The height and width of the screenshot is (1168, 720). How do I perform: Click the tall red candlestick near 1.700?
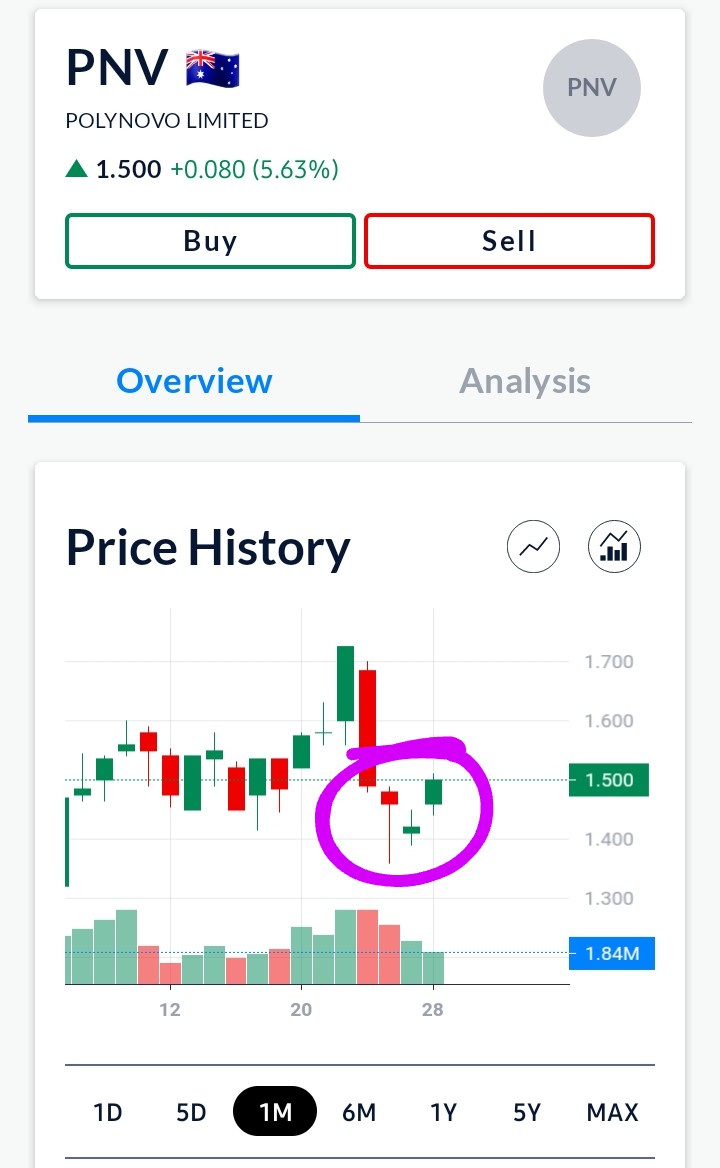(367, 726)
